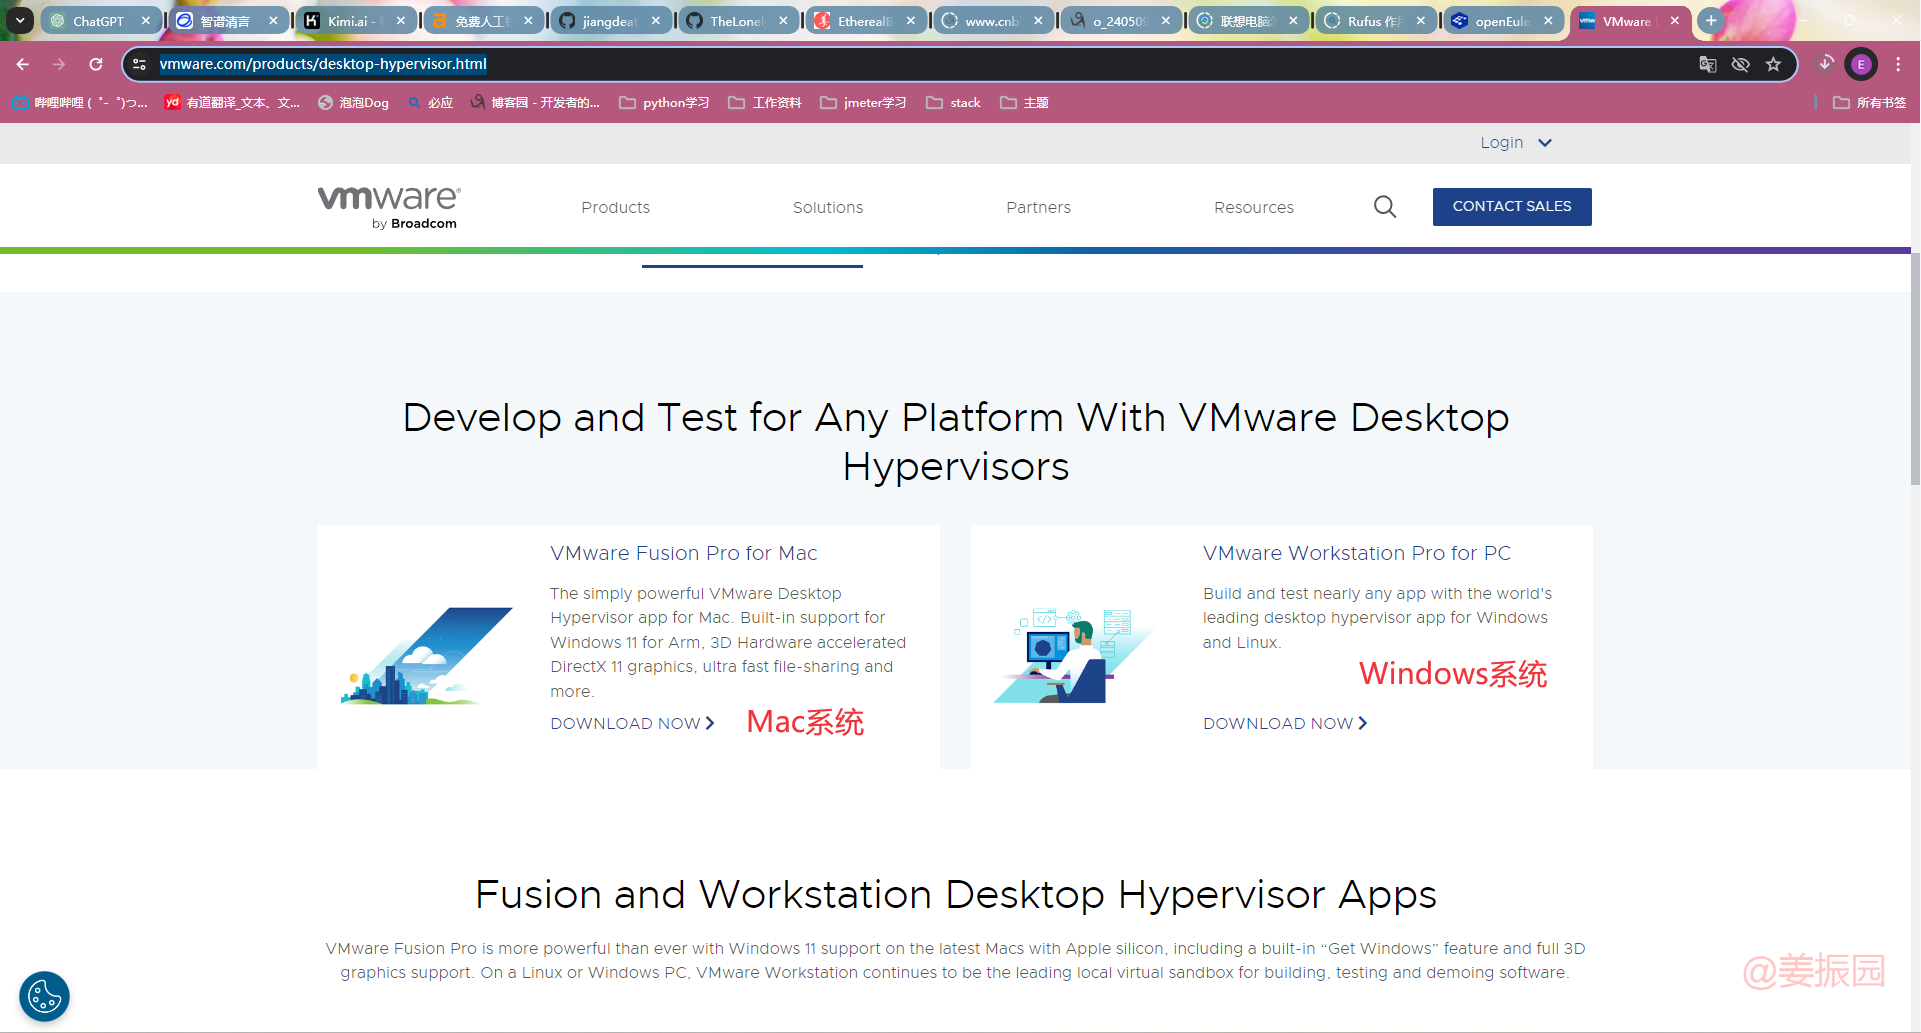Screen dimensions: 1921x1033
Task: Click the VMware Workstation Pro for PC heading
Action: (x=1357, y=553)
